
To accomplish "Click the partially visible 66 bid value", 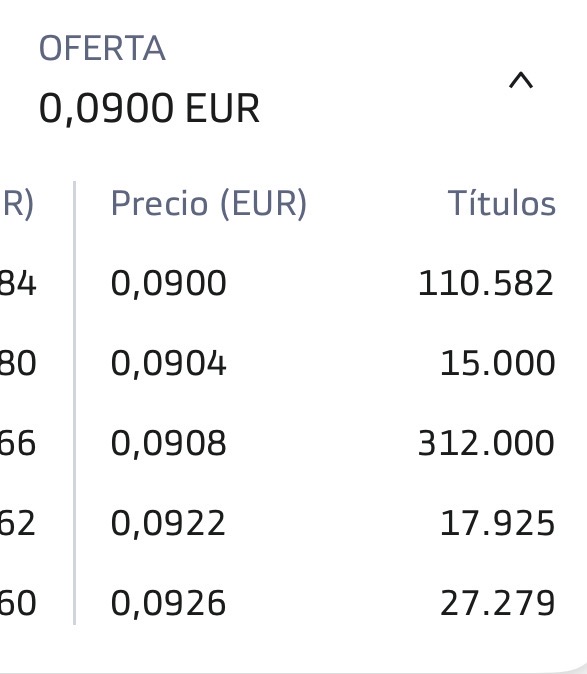I will [x=18, y=443].
